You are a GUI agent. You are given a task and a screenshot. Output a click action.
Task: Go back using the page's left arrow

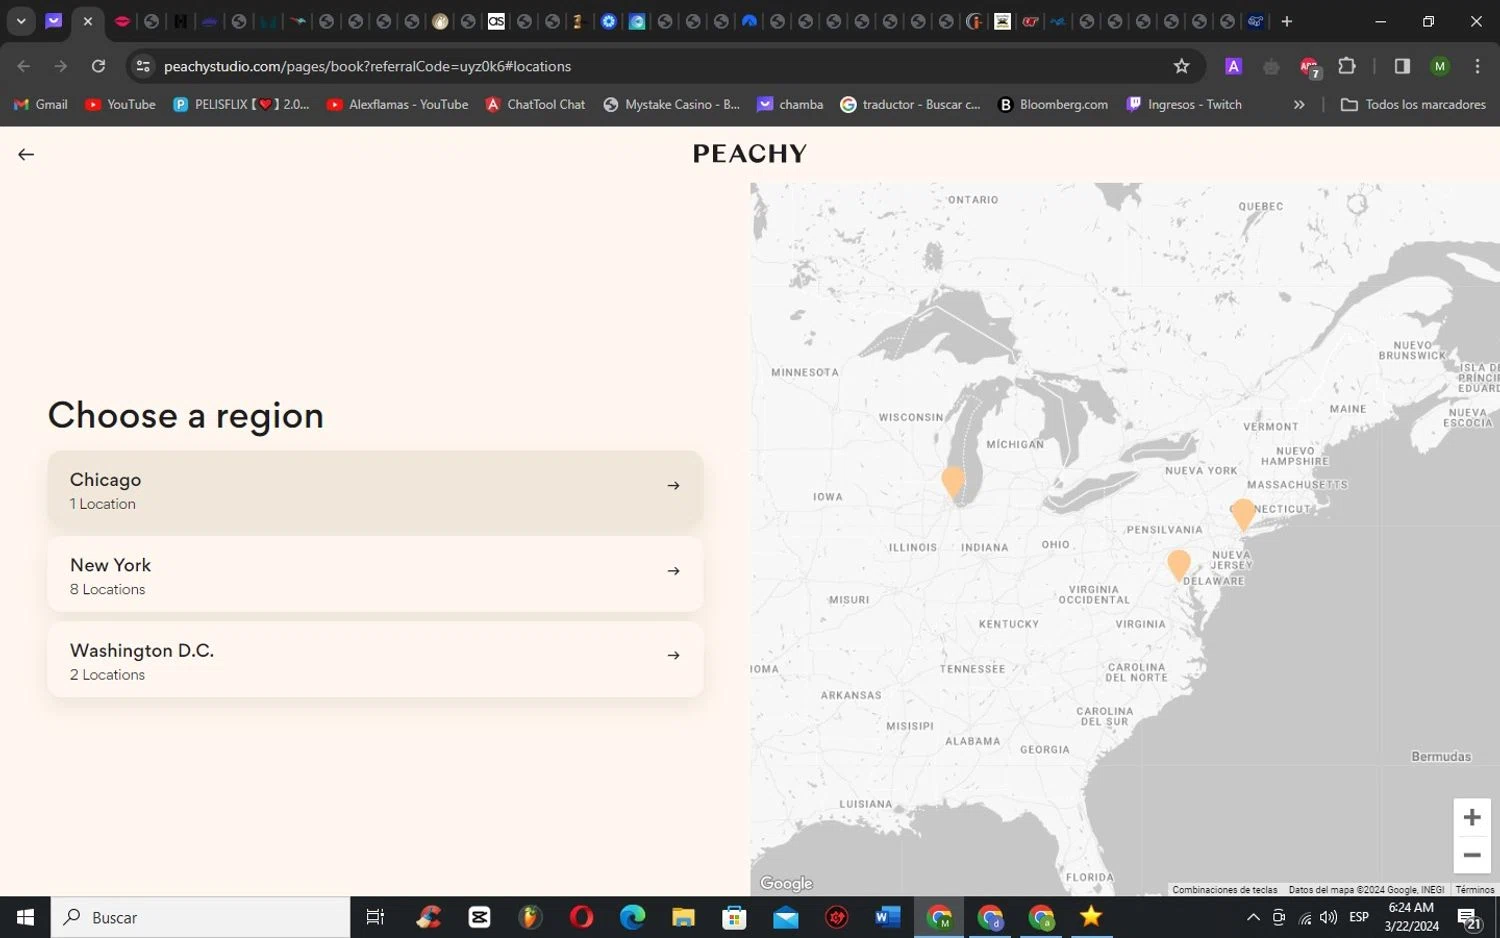[x=26, y=154]
